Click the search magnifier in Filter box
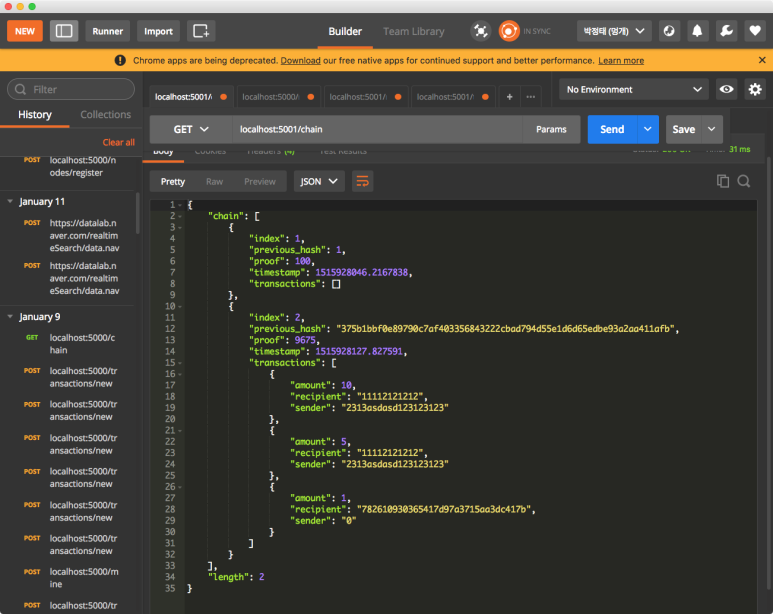 pyautogui.click(x=20, y=89)
